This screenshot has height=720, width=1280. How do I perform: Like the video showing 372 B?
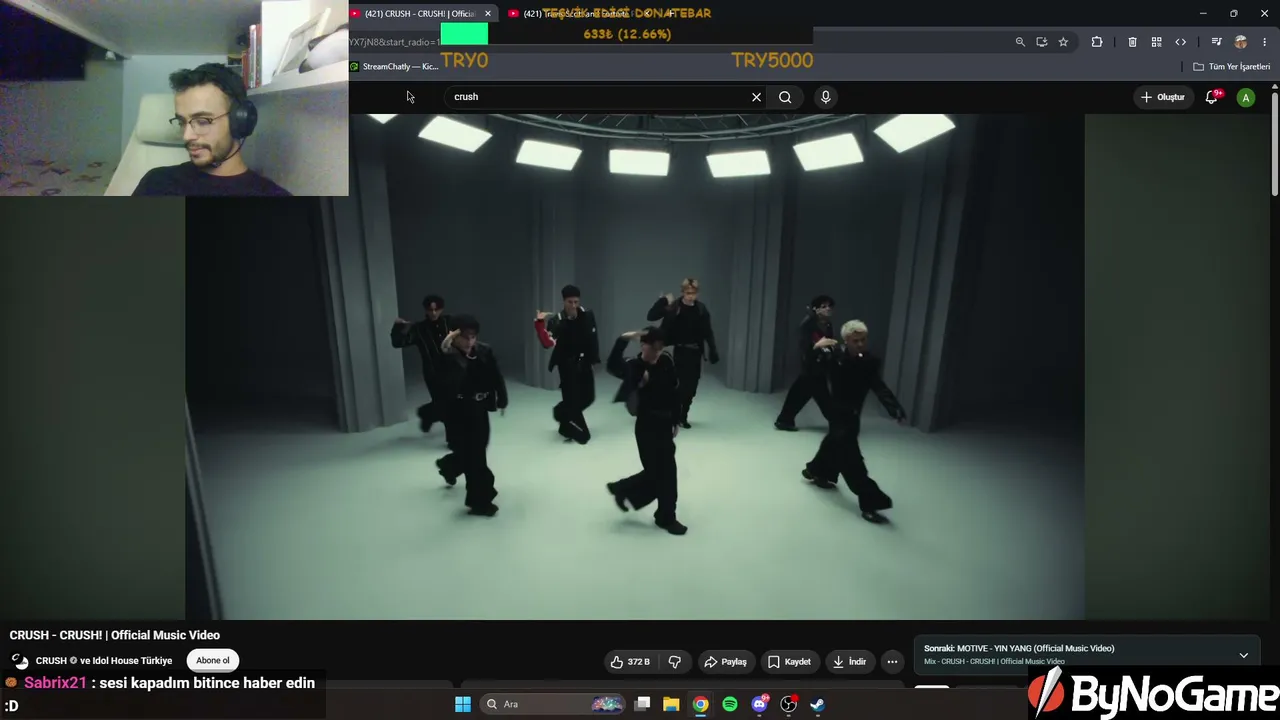coord(630,661)
